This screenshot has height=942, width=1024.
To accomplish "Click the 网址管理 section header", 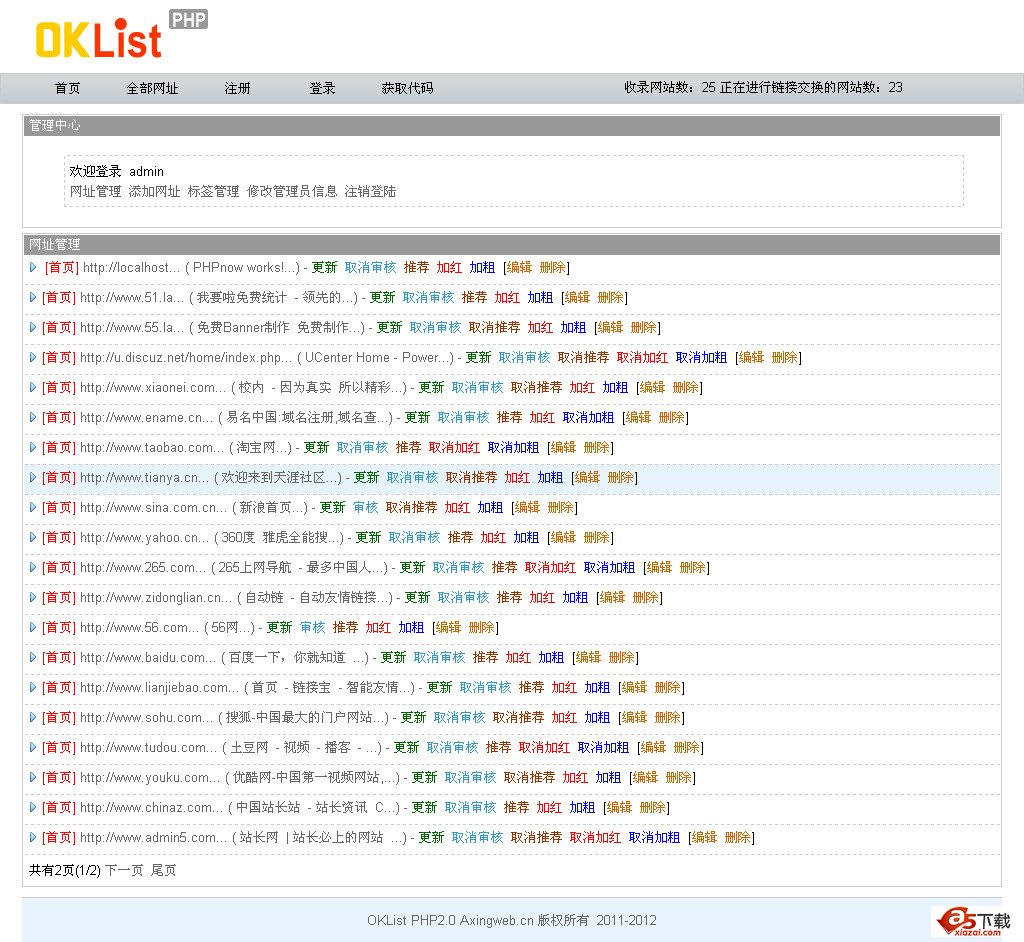I will [512, 245].
